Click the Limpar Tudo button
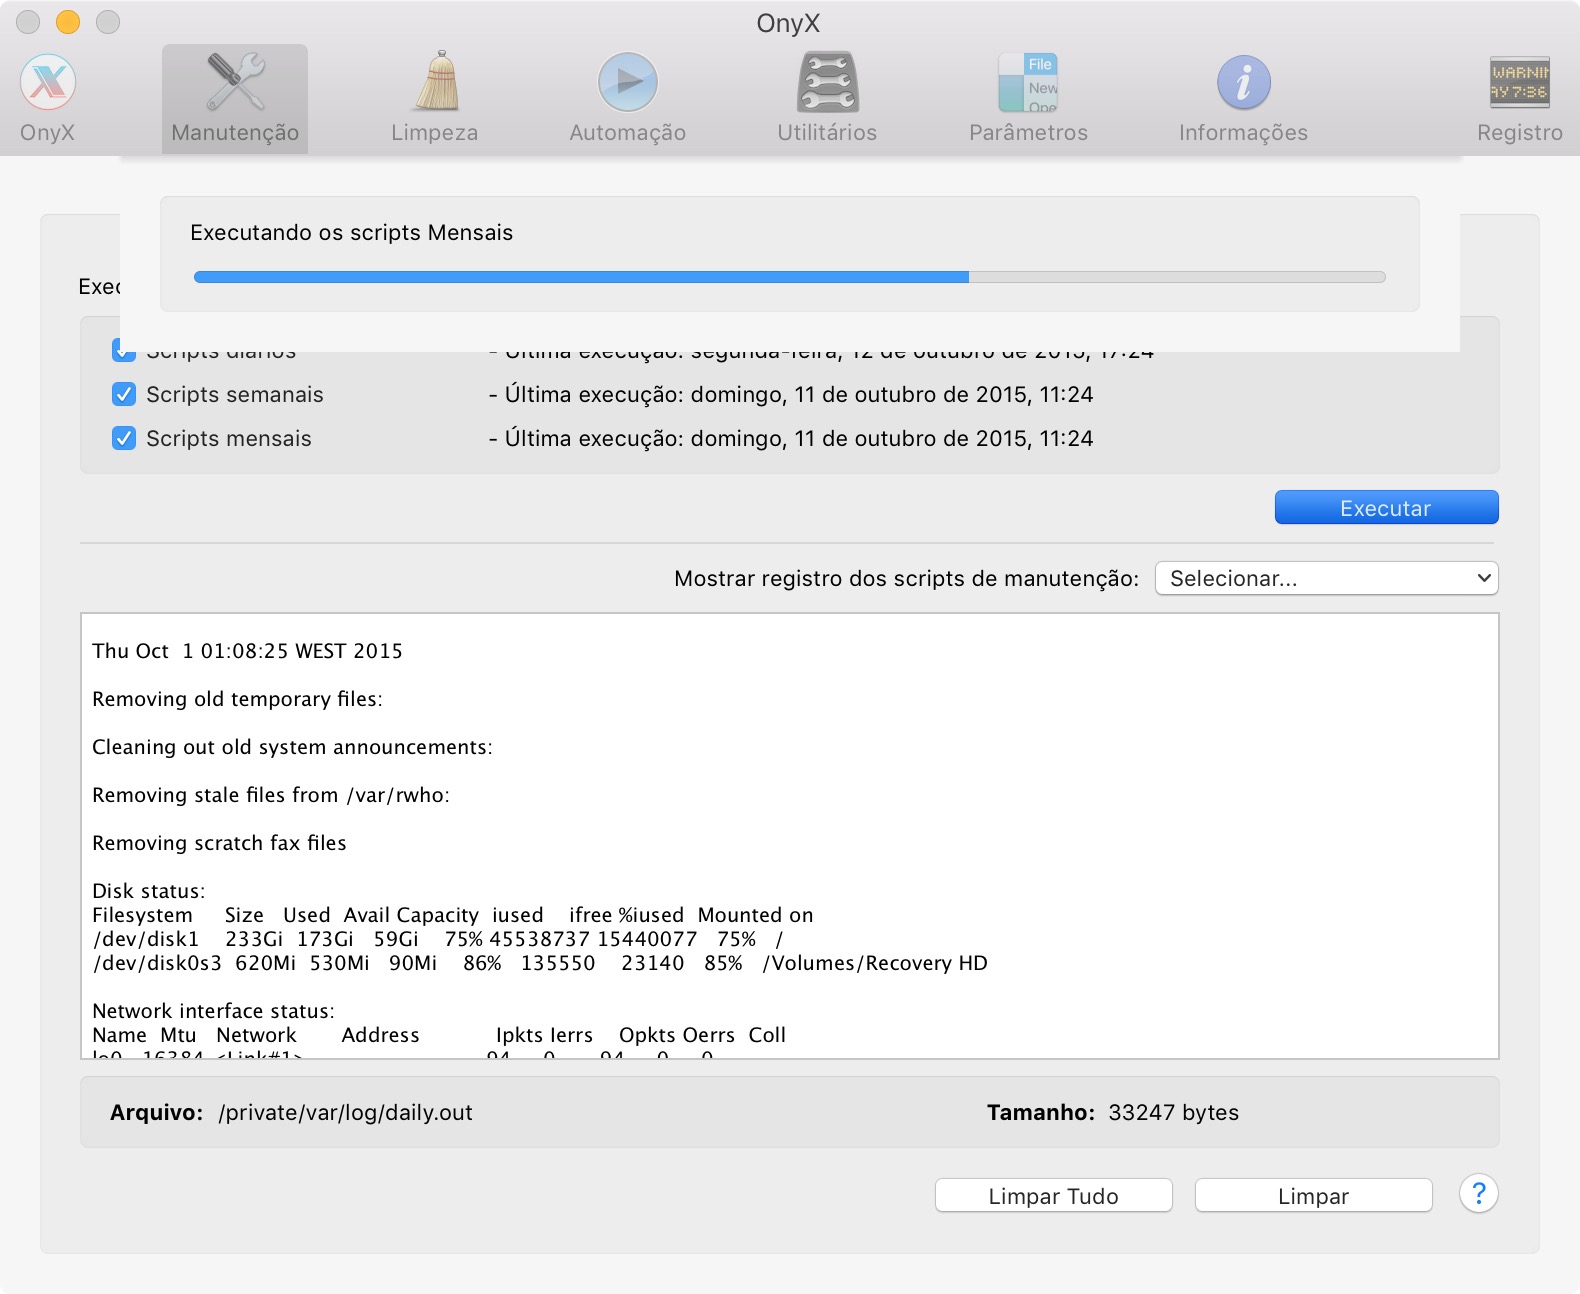 pos(1053,1196)
